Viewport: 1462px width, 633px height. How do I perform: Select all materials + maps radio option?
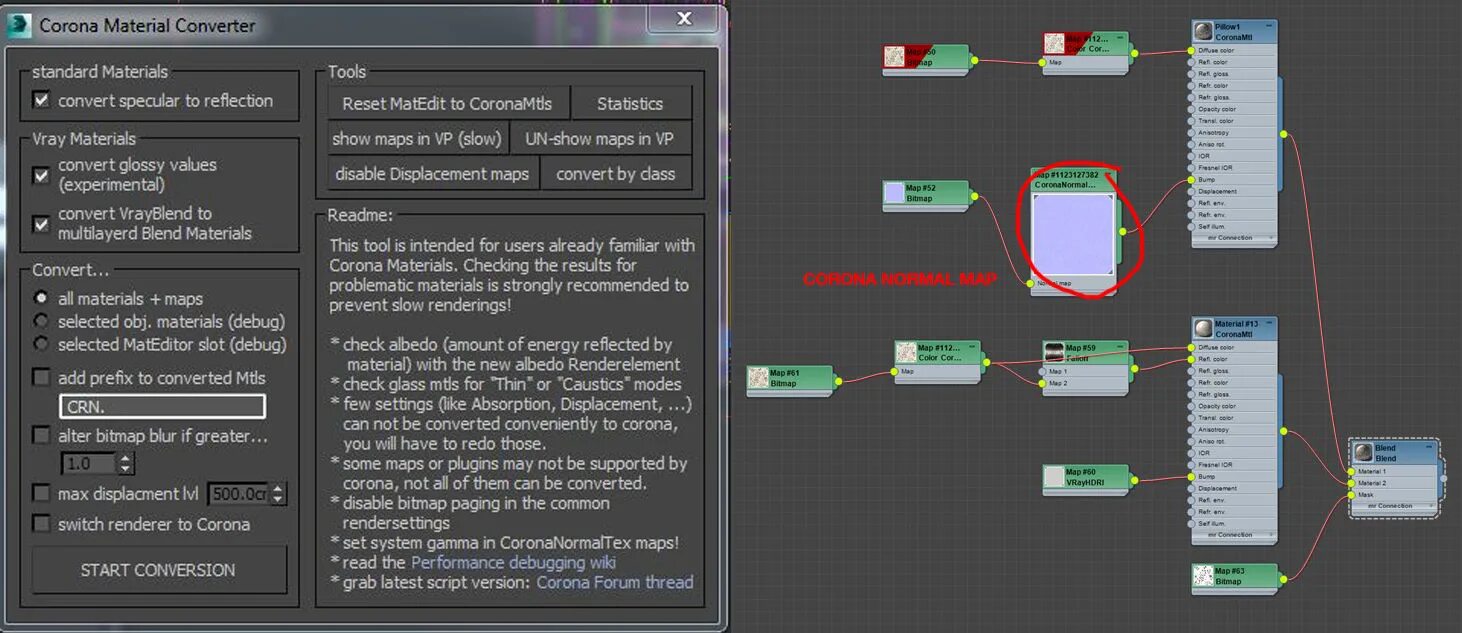[x=41, y=298]
